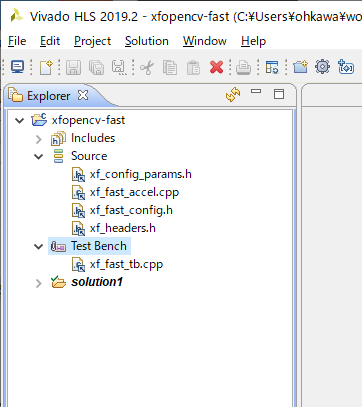Collapse the Test Bench folder
362x407 pixels.
pos(39,246)
